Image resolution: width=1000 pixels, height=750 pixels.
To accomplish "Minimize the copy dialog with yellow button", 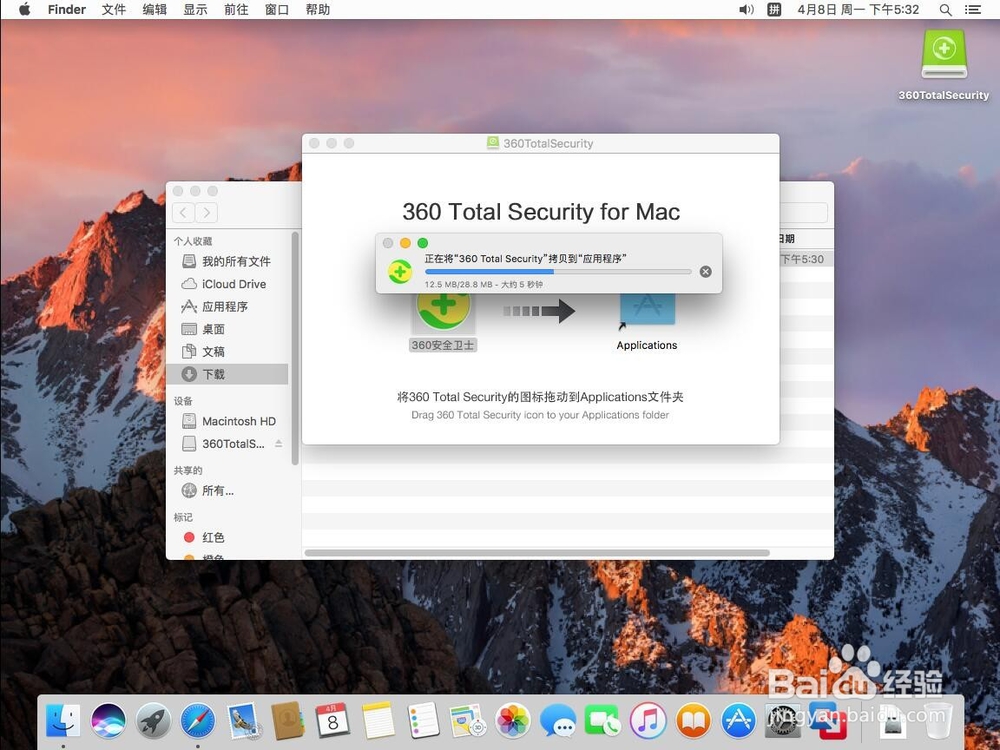I will (x=405, y=243).
